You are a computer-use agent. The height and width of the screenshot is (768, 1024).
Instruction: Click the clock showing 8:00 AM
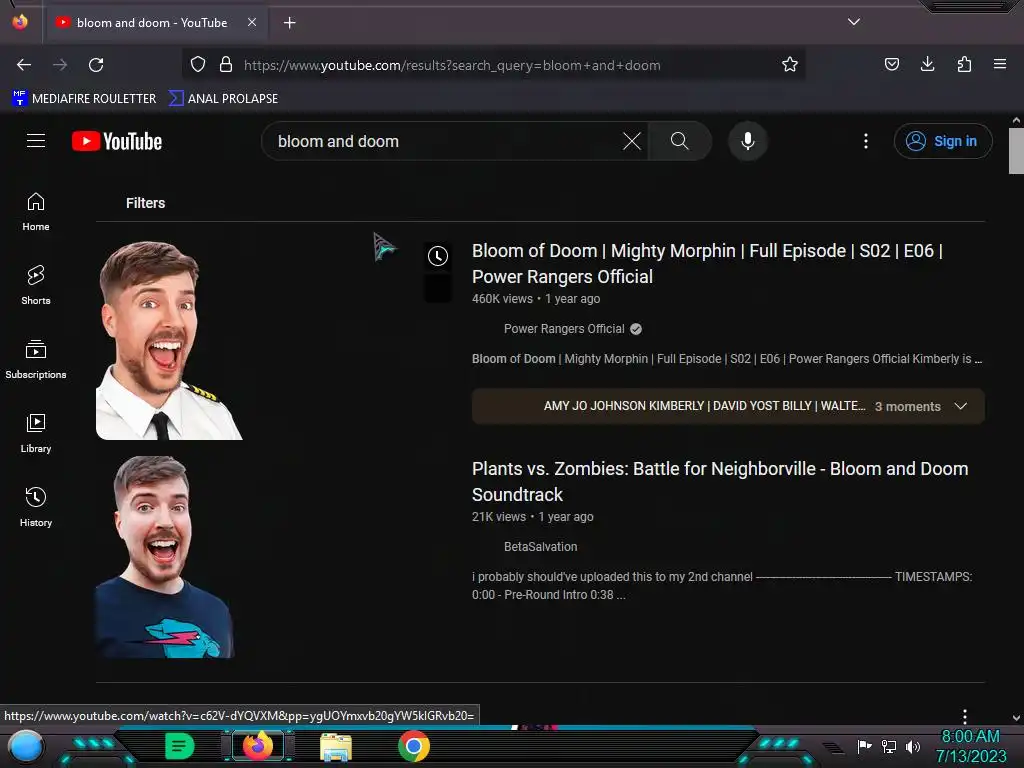click(x=970, y=737)
